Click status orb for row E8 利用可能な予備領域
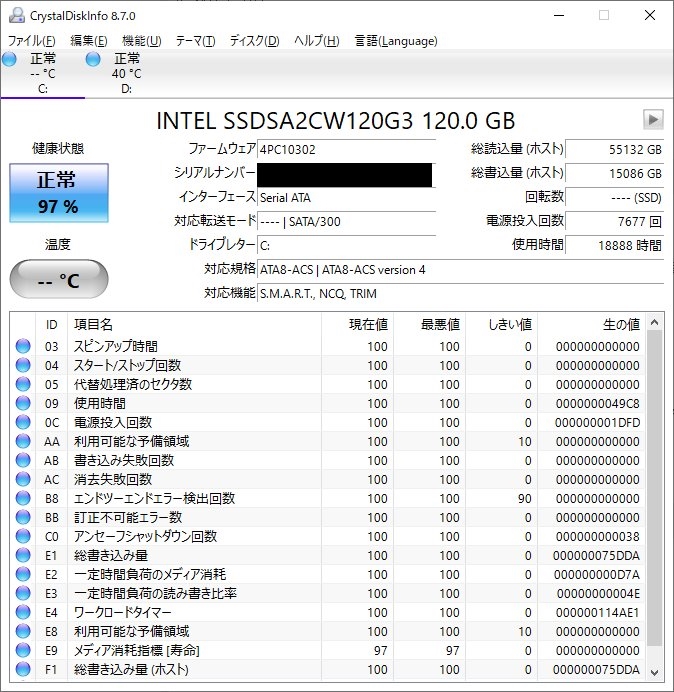The image size is (674, 692). click(x=23, y=631)
